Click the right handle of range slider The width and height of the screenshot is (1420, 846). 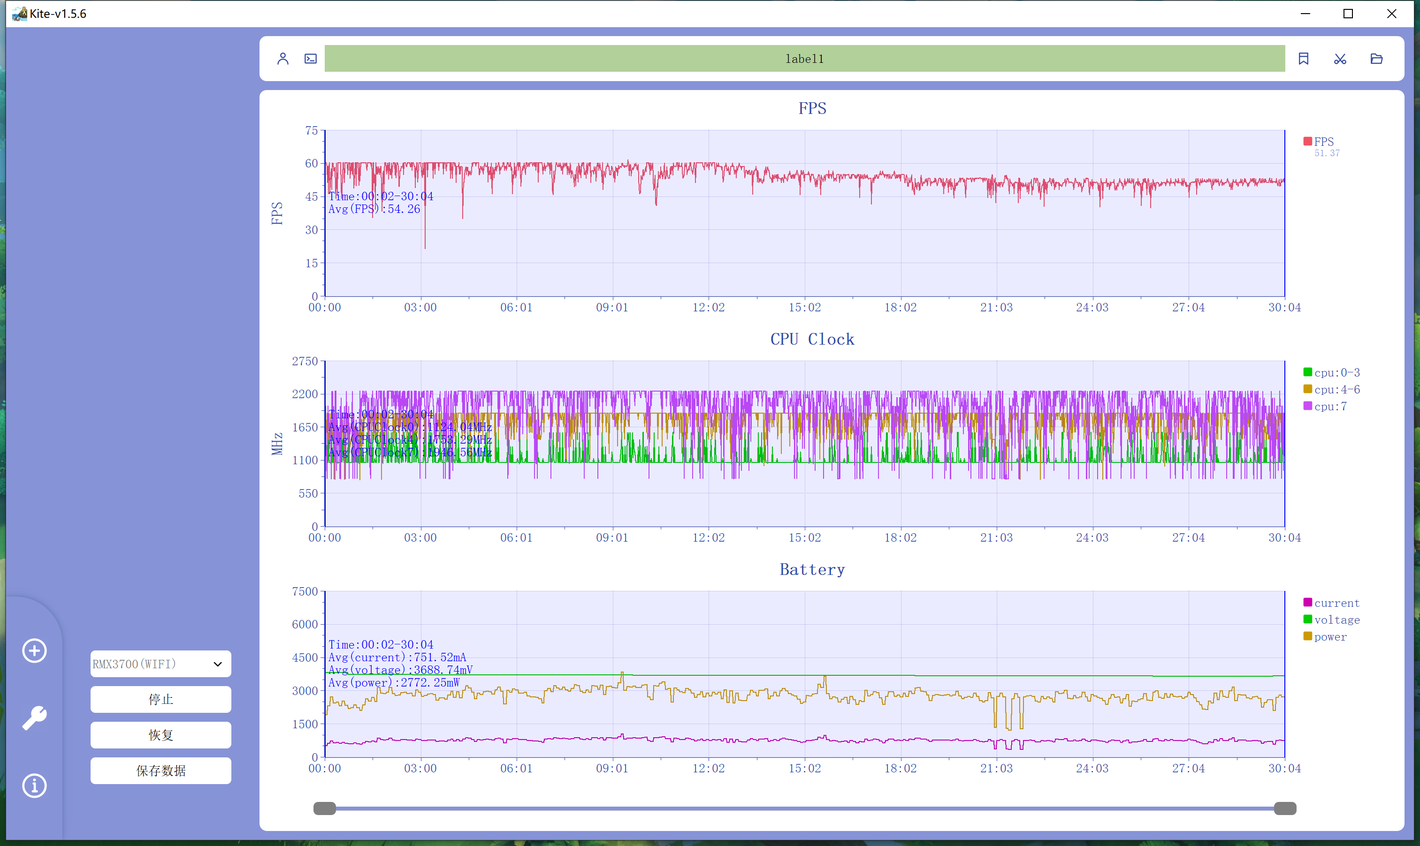[1285, 808]
